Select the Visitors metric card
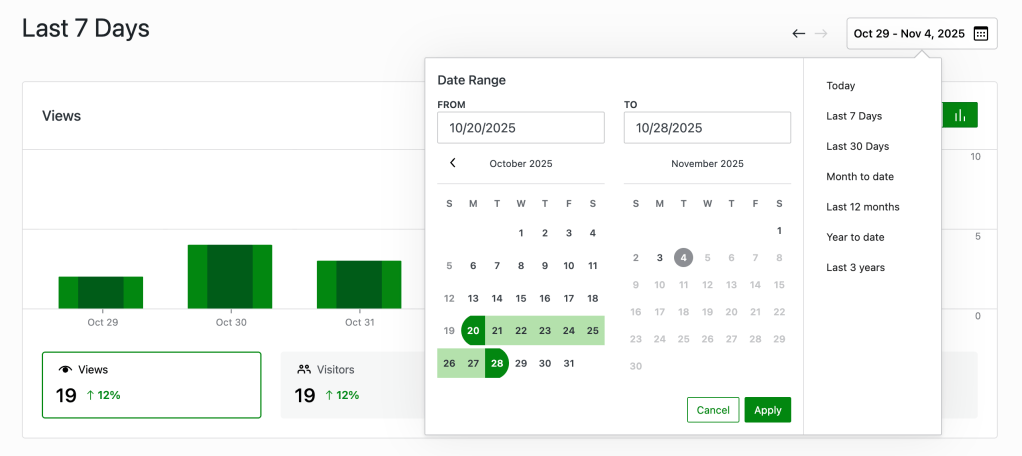 pyautogui.click(x=352, y=384)
